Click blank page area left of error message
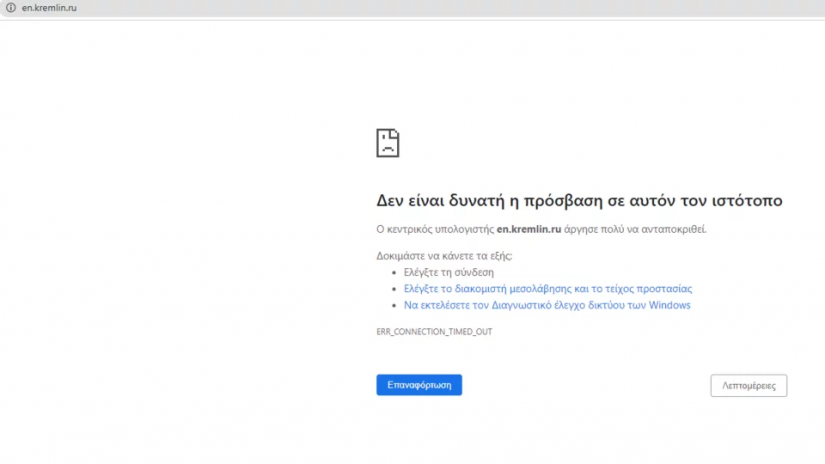Image resolution: width=825 pixels, height=464 pixels. (180, 250)
